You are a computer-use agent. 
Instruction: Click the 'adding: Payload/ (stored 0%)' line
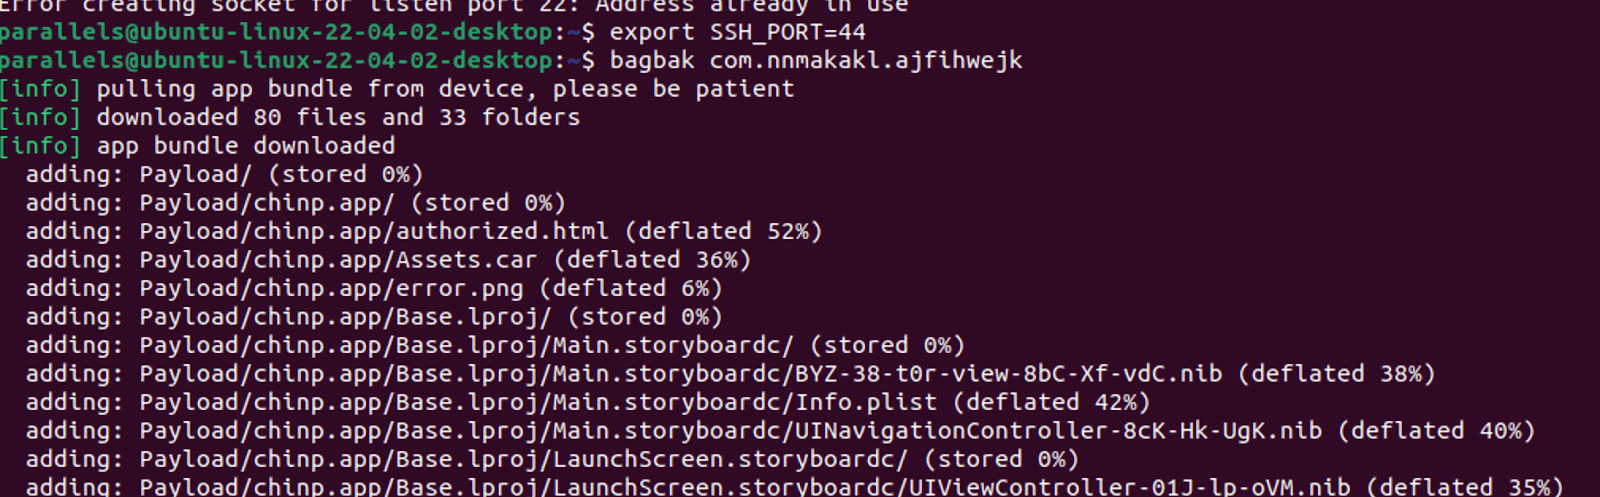pos(225,174)
